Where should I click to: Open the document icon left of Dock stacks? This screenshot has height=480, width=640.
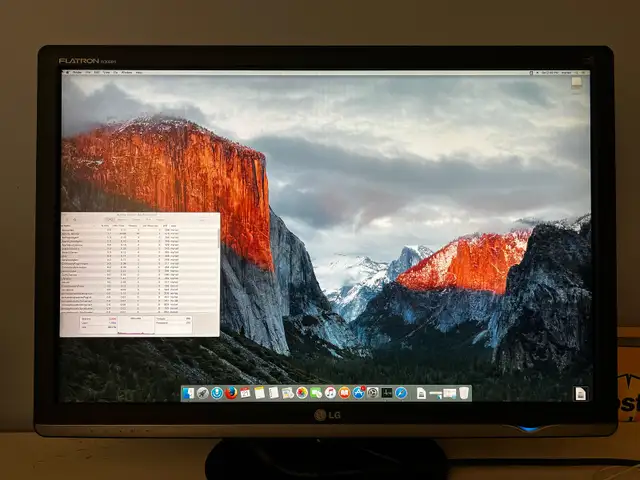coord(421,393)
